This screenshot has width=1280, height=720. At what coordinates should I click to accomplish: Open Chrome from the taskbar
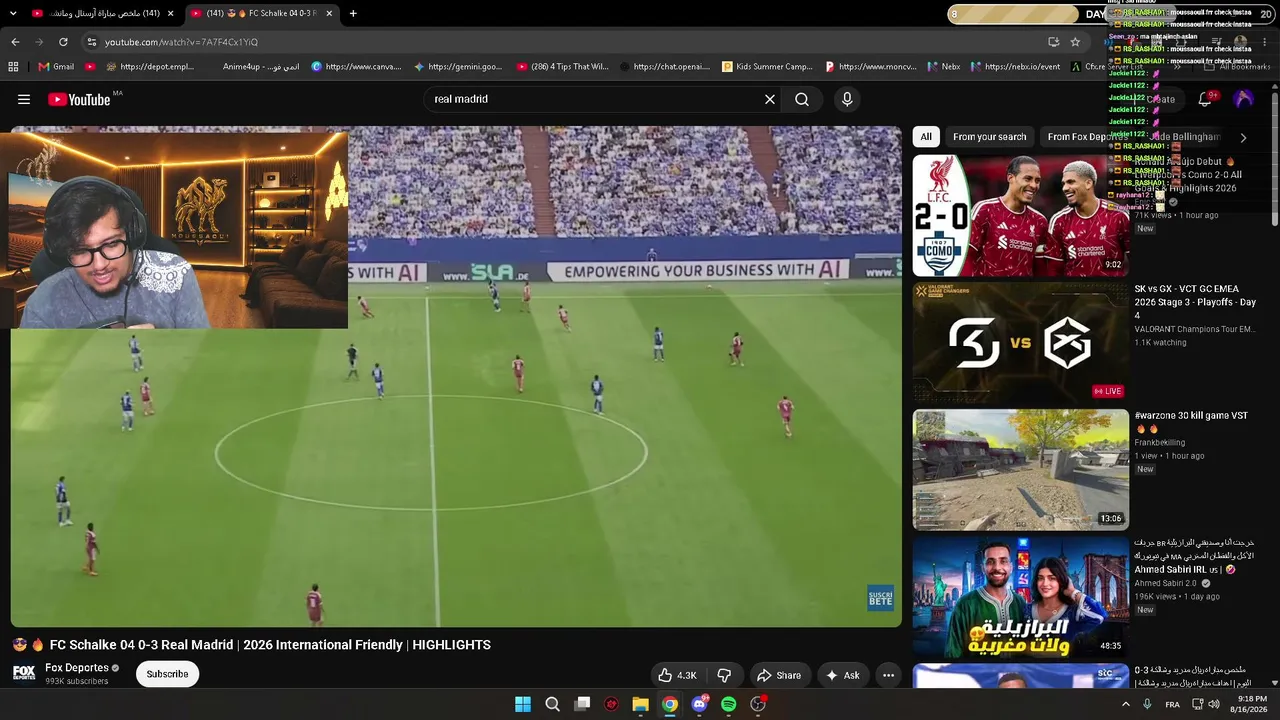tap(670, 704)
